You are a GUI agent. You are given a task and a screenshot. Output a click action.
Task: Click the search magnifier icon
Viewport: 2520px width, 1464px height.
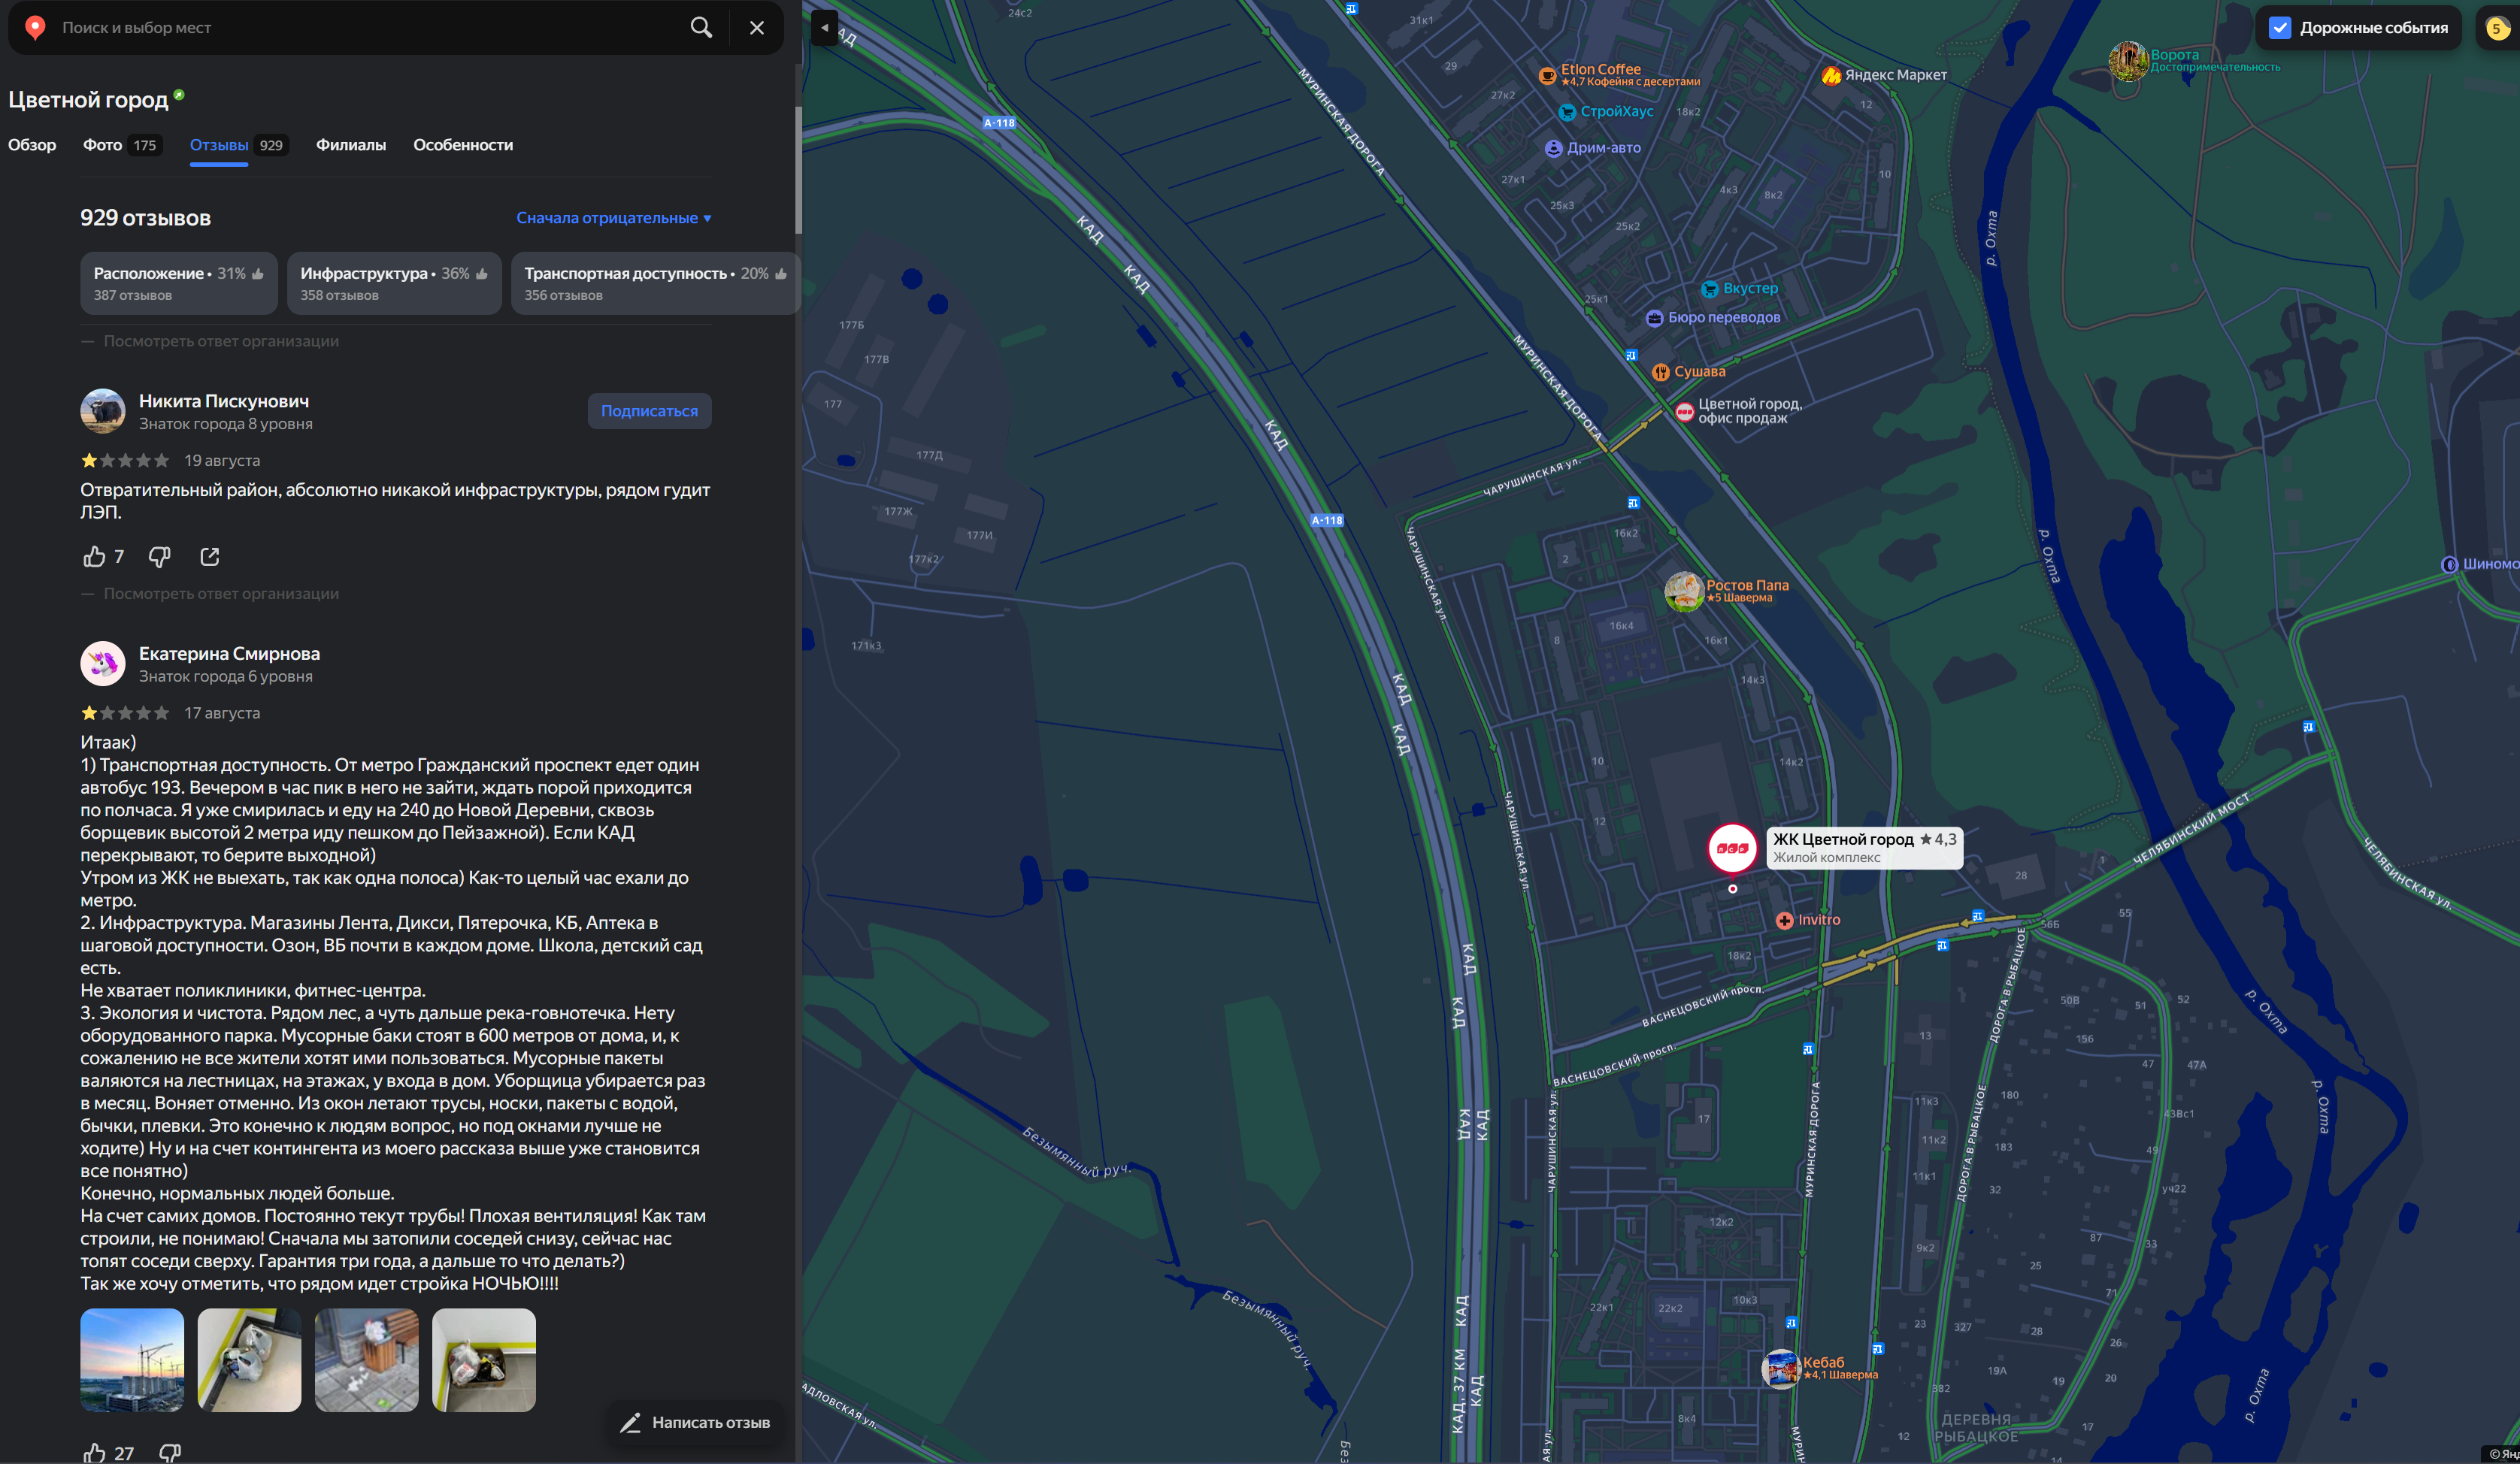coord(701,28)
